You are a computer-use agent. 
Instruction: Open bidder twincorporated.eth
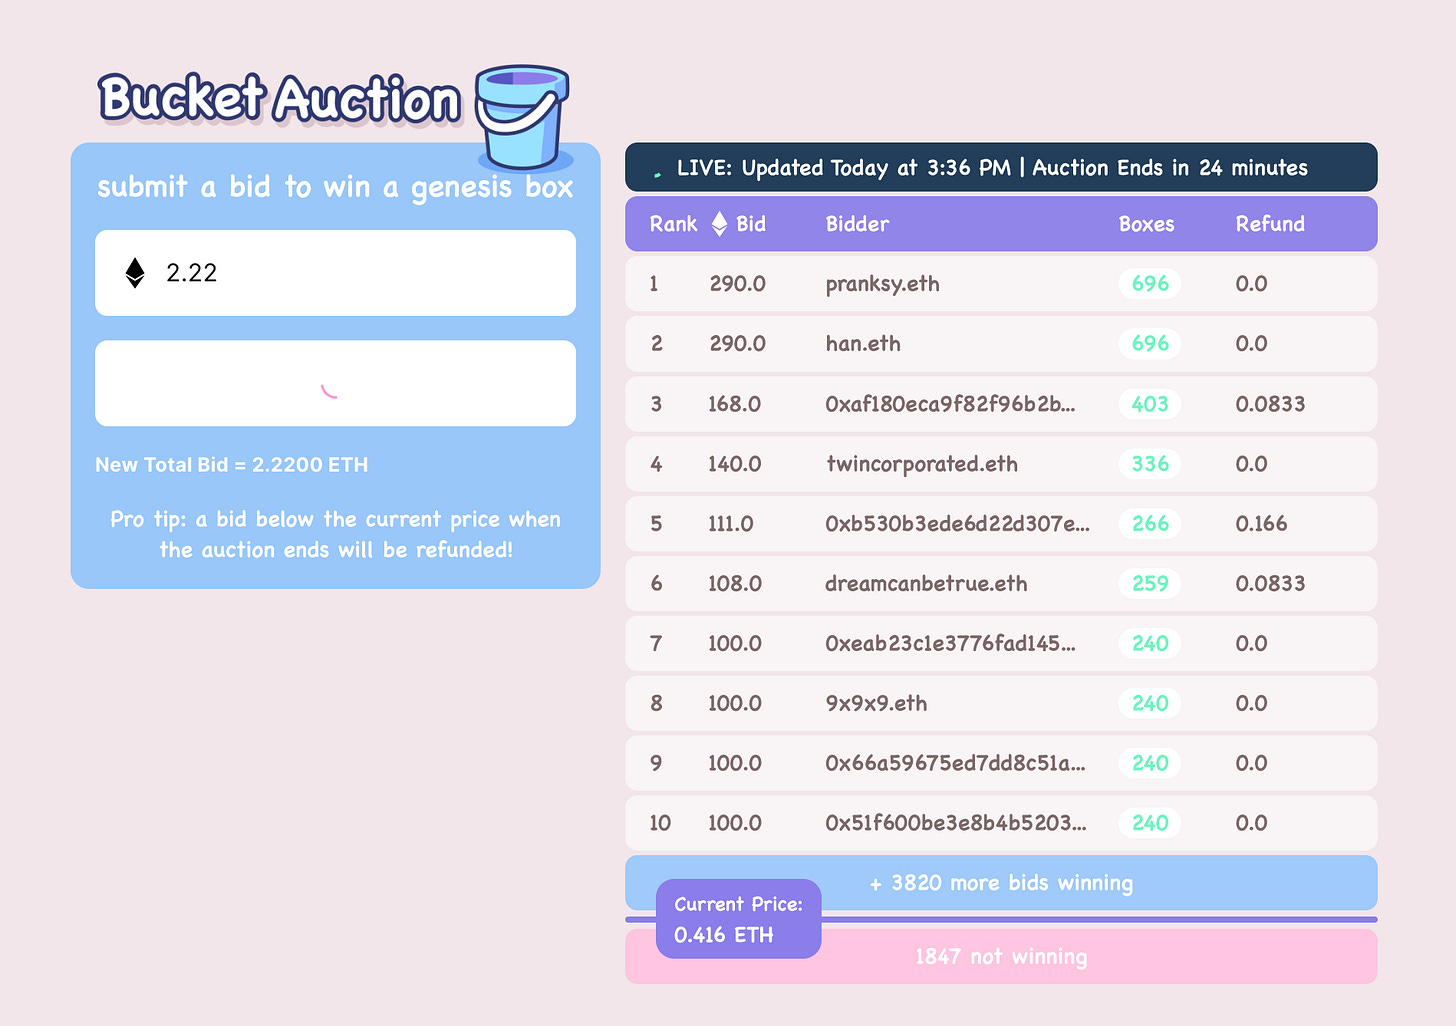click(921, 464)
